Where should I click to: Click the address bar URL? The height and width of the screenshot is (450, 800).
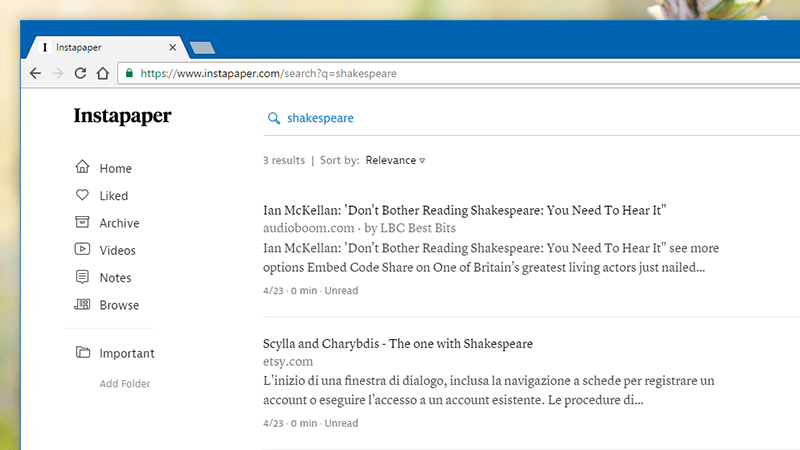click(x=268, y=73)
